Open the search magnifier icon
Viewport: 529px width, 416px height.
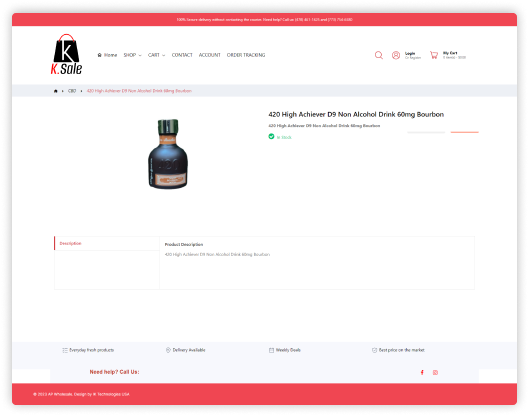379,55
